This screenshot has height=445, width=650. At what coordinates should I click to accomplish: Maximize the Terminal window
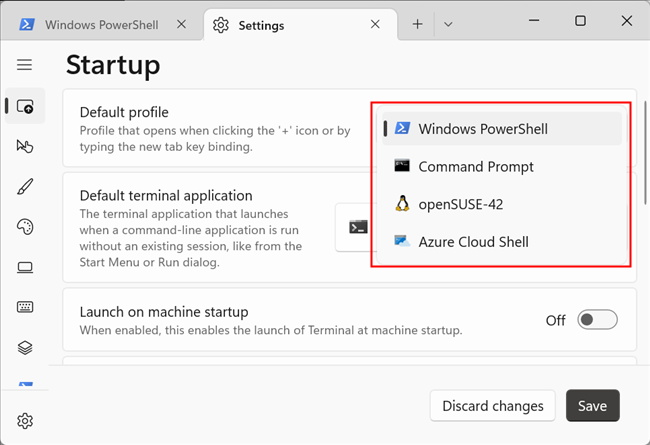coord(580,20)
